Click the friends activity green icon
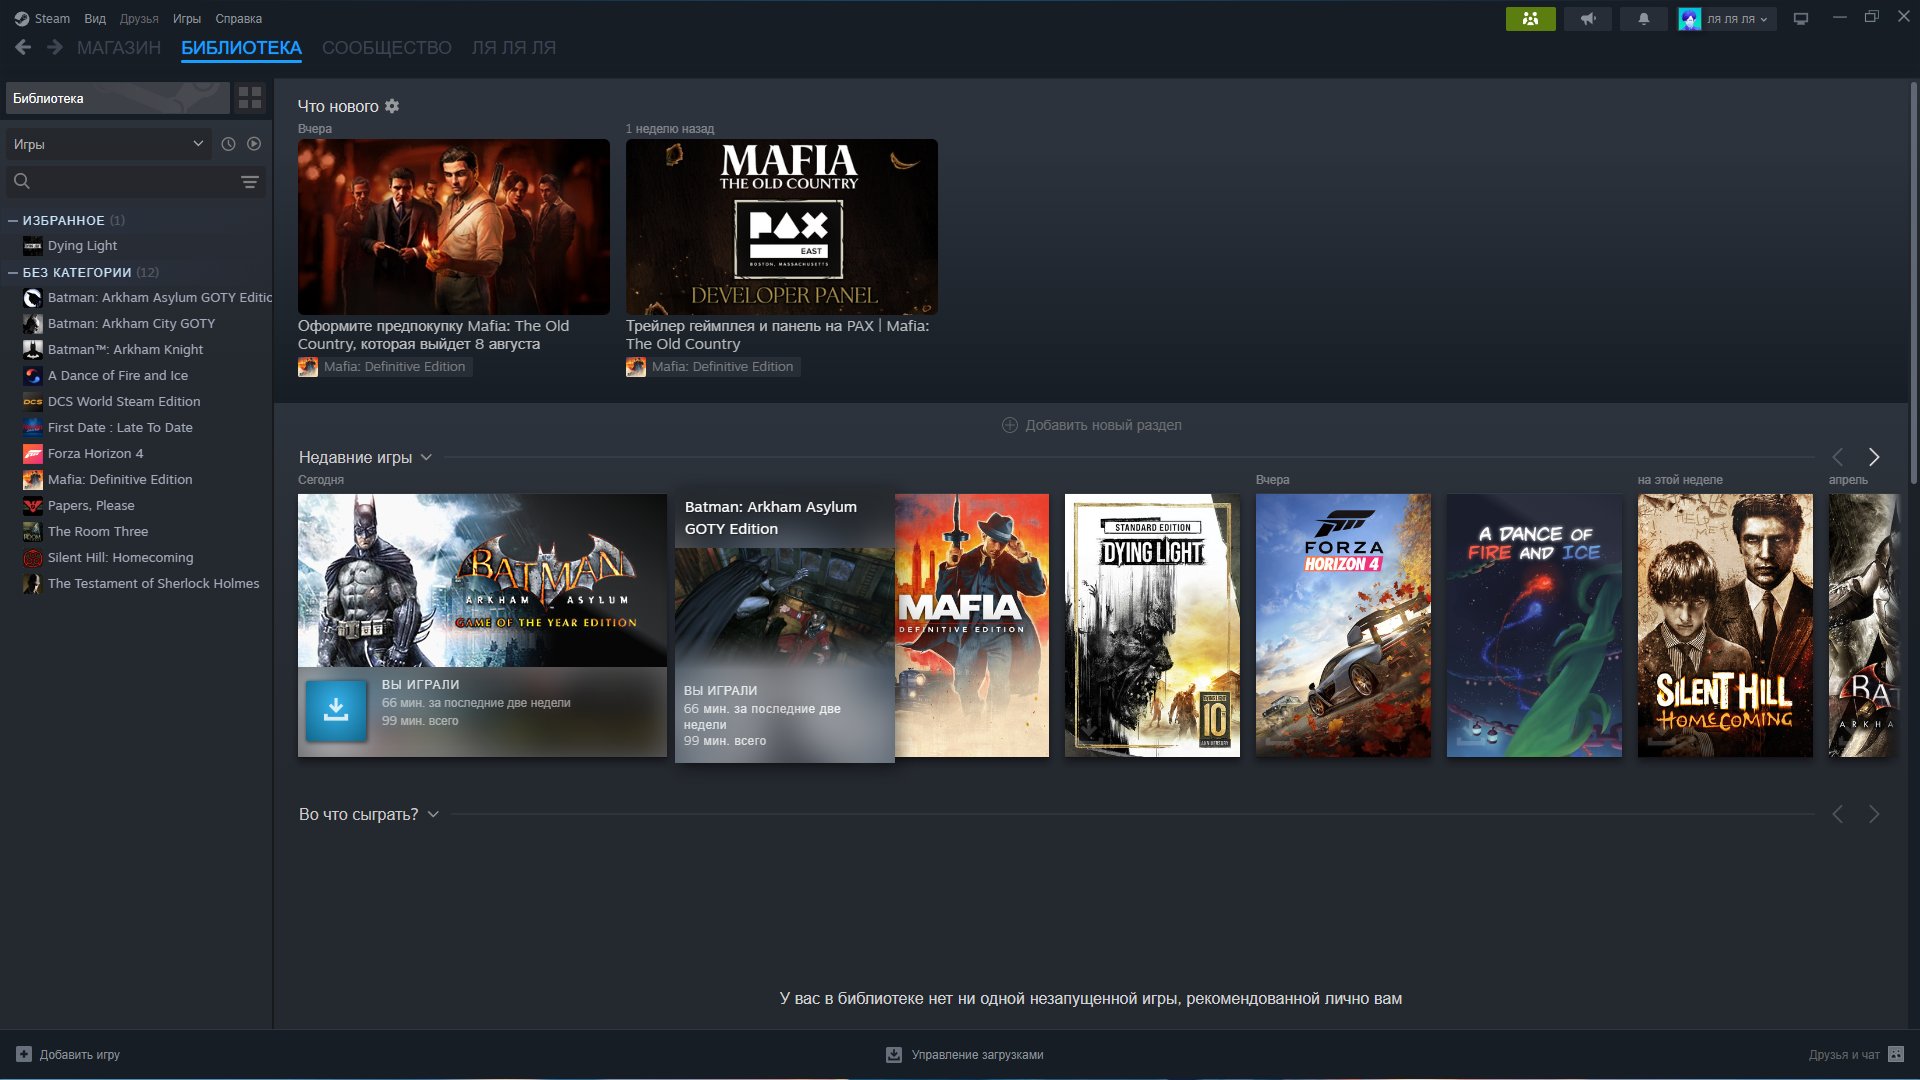 tap(1530, 19)
